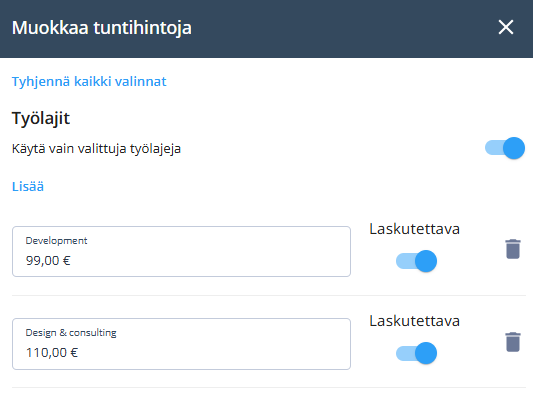Select the 99,00 € price value
Viewport: 533px width, 397px height.
(48, 261)
